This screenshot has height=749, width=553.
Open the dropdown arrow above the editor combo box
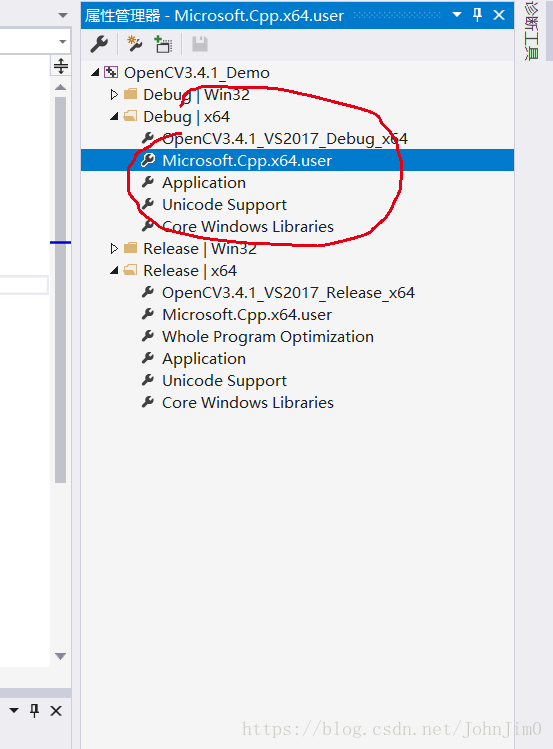[63, 15]
